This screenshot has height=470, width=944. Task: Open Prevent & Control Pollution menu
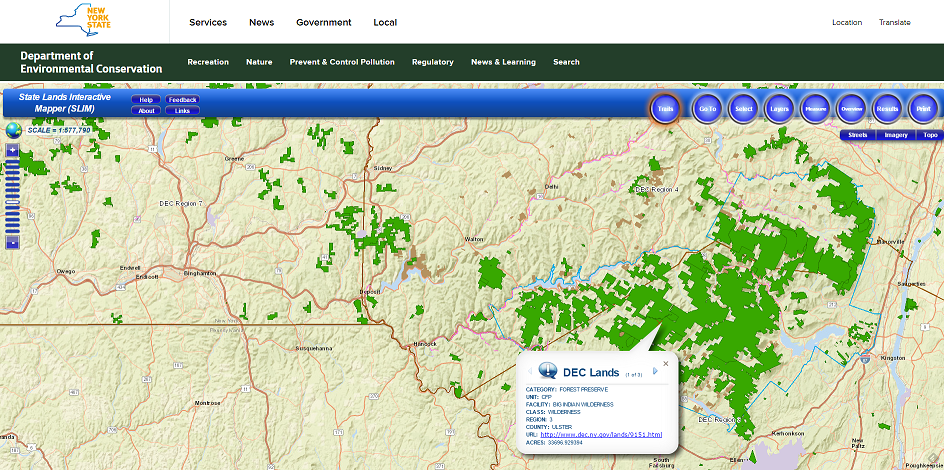click(343, 62)
